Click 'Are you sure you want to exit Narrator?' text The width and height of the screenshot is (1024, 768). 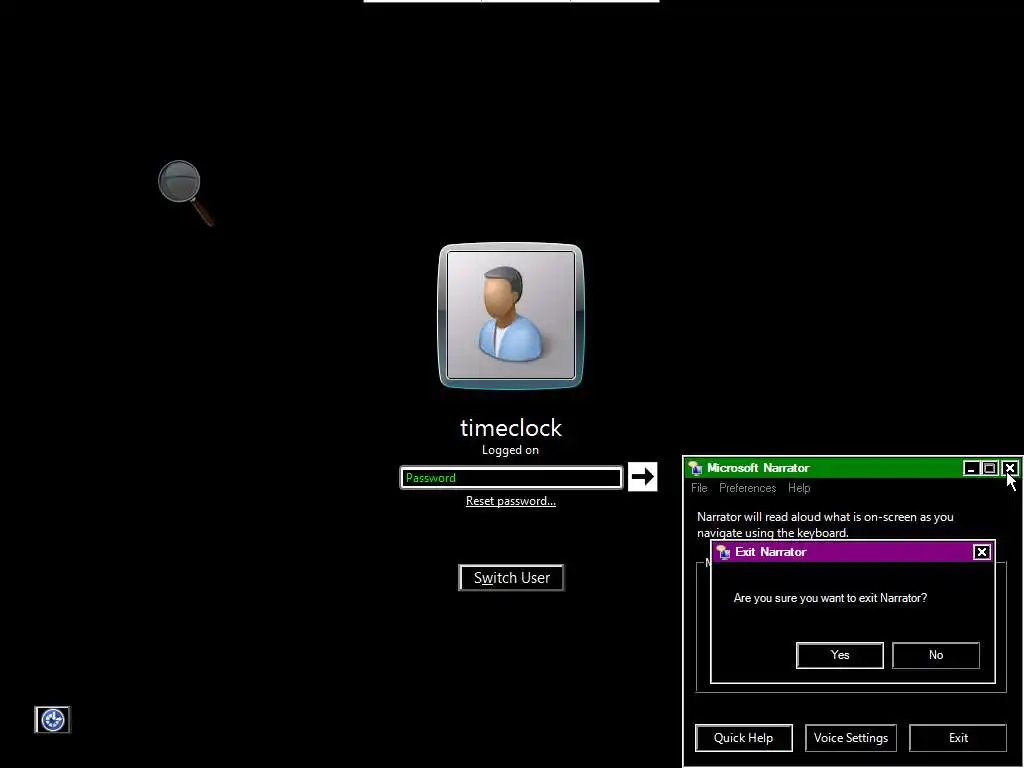(x=830, y=598)
